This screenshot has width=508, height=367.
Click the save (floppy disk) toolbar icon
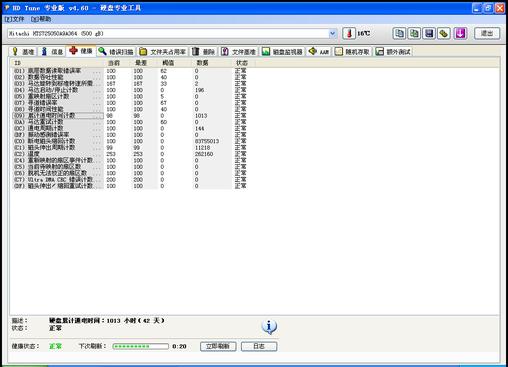pyautogui.click(x=429, y=33)
